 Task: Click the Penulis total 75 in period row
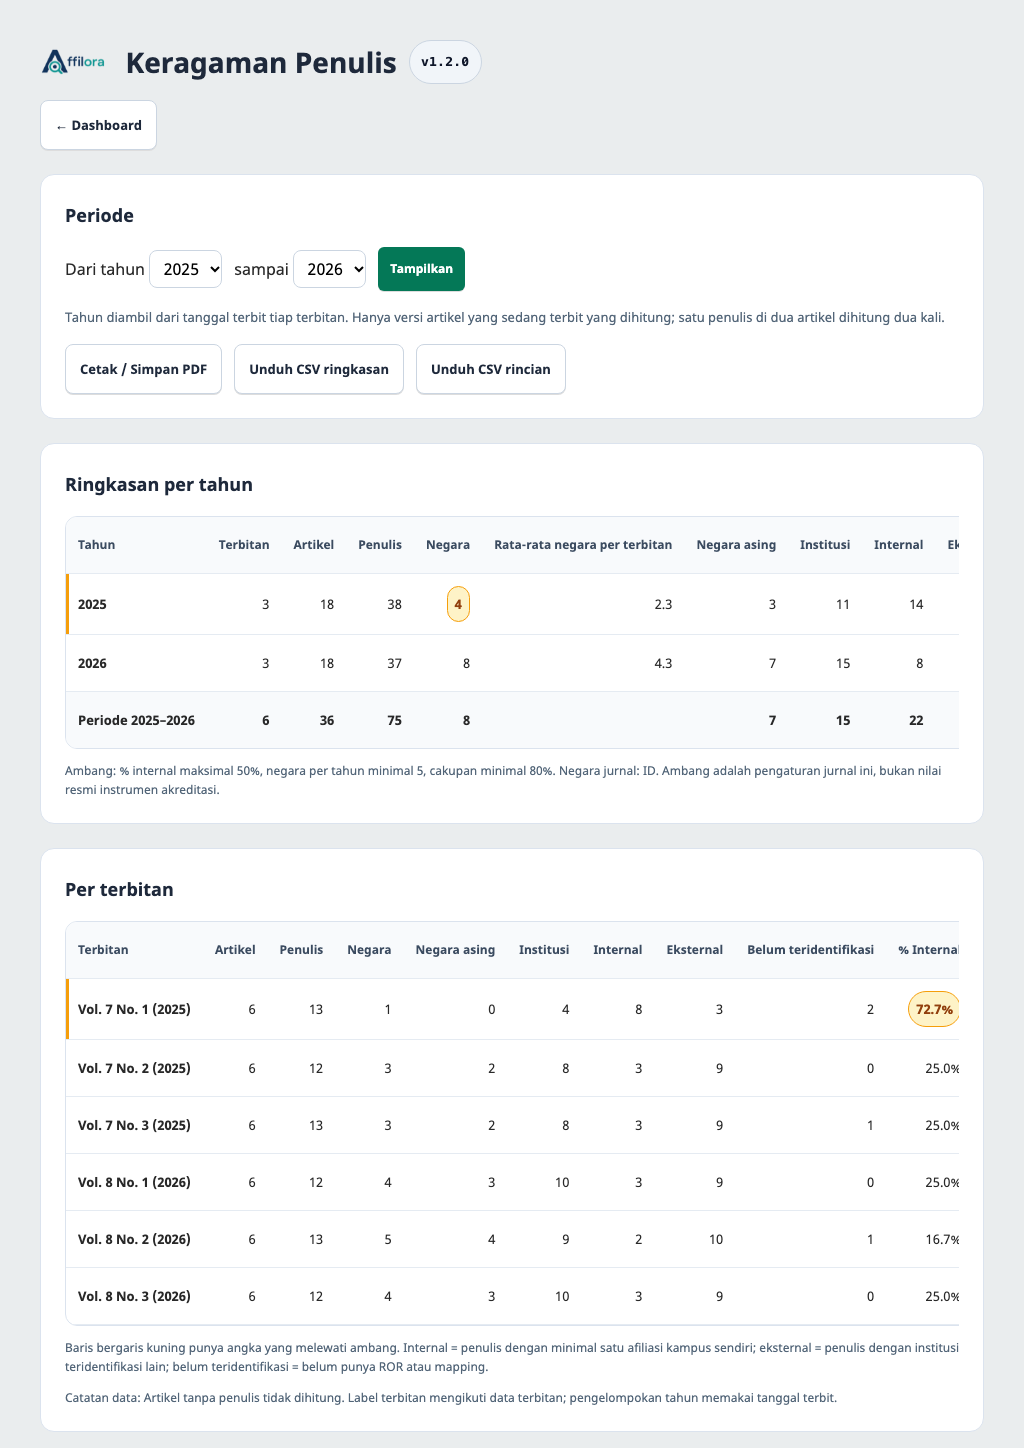[394, 720]
